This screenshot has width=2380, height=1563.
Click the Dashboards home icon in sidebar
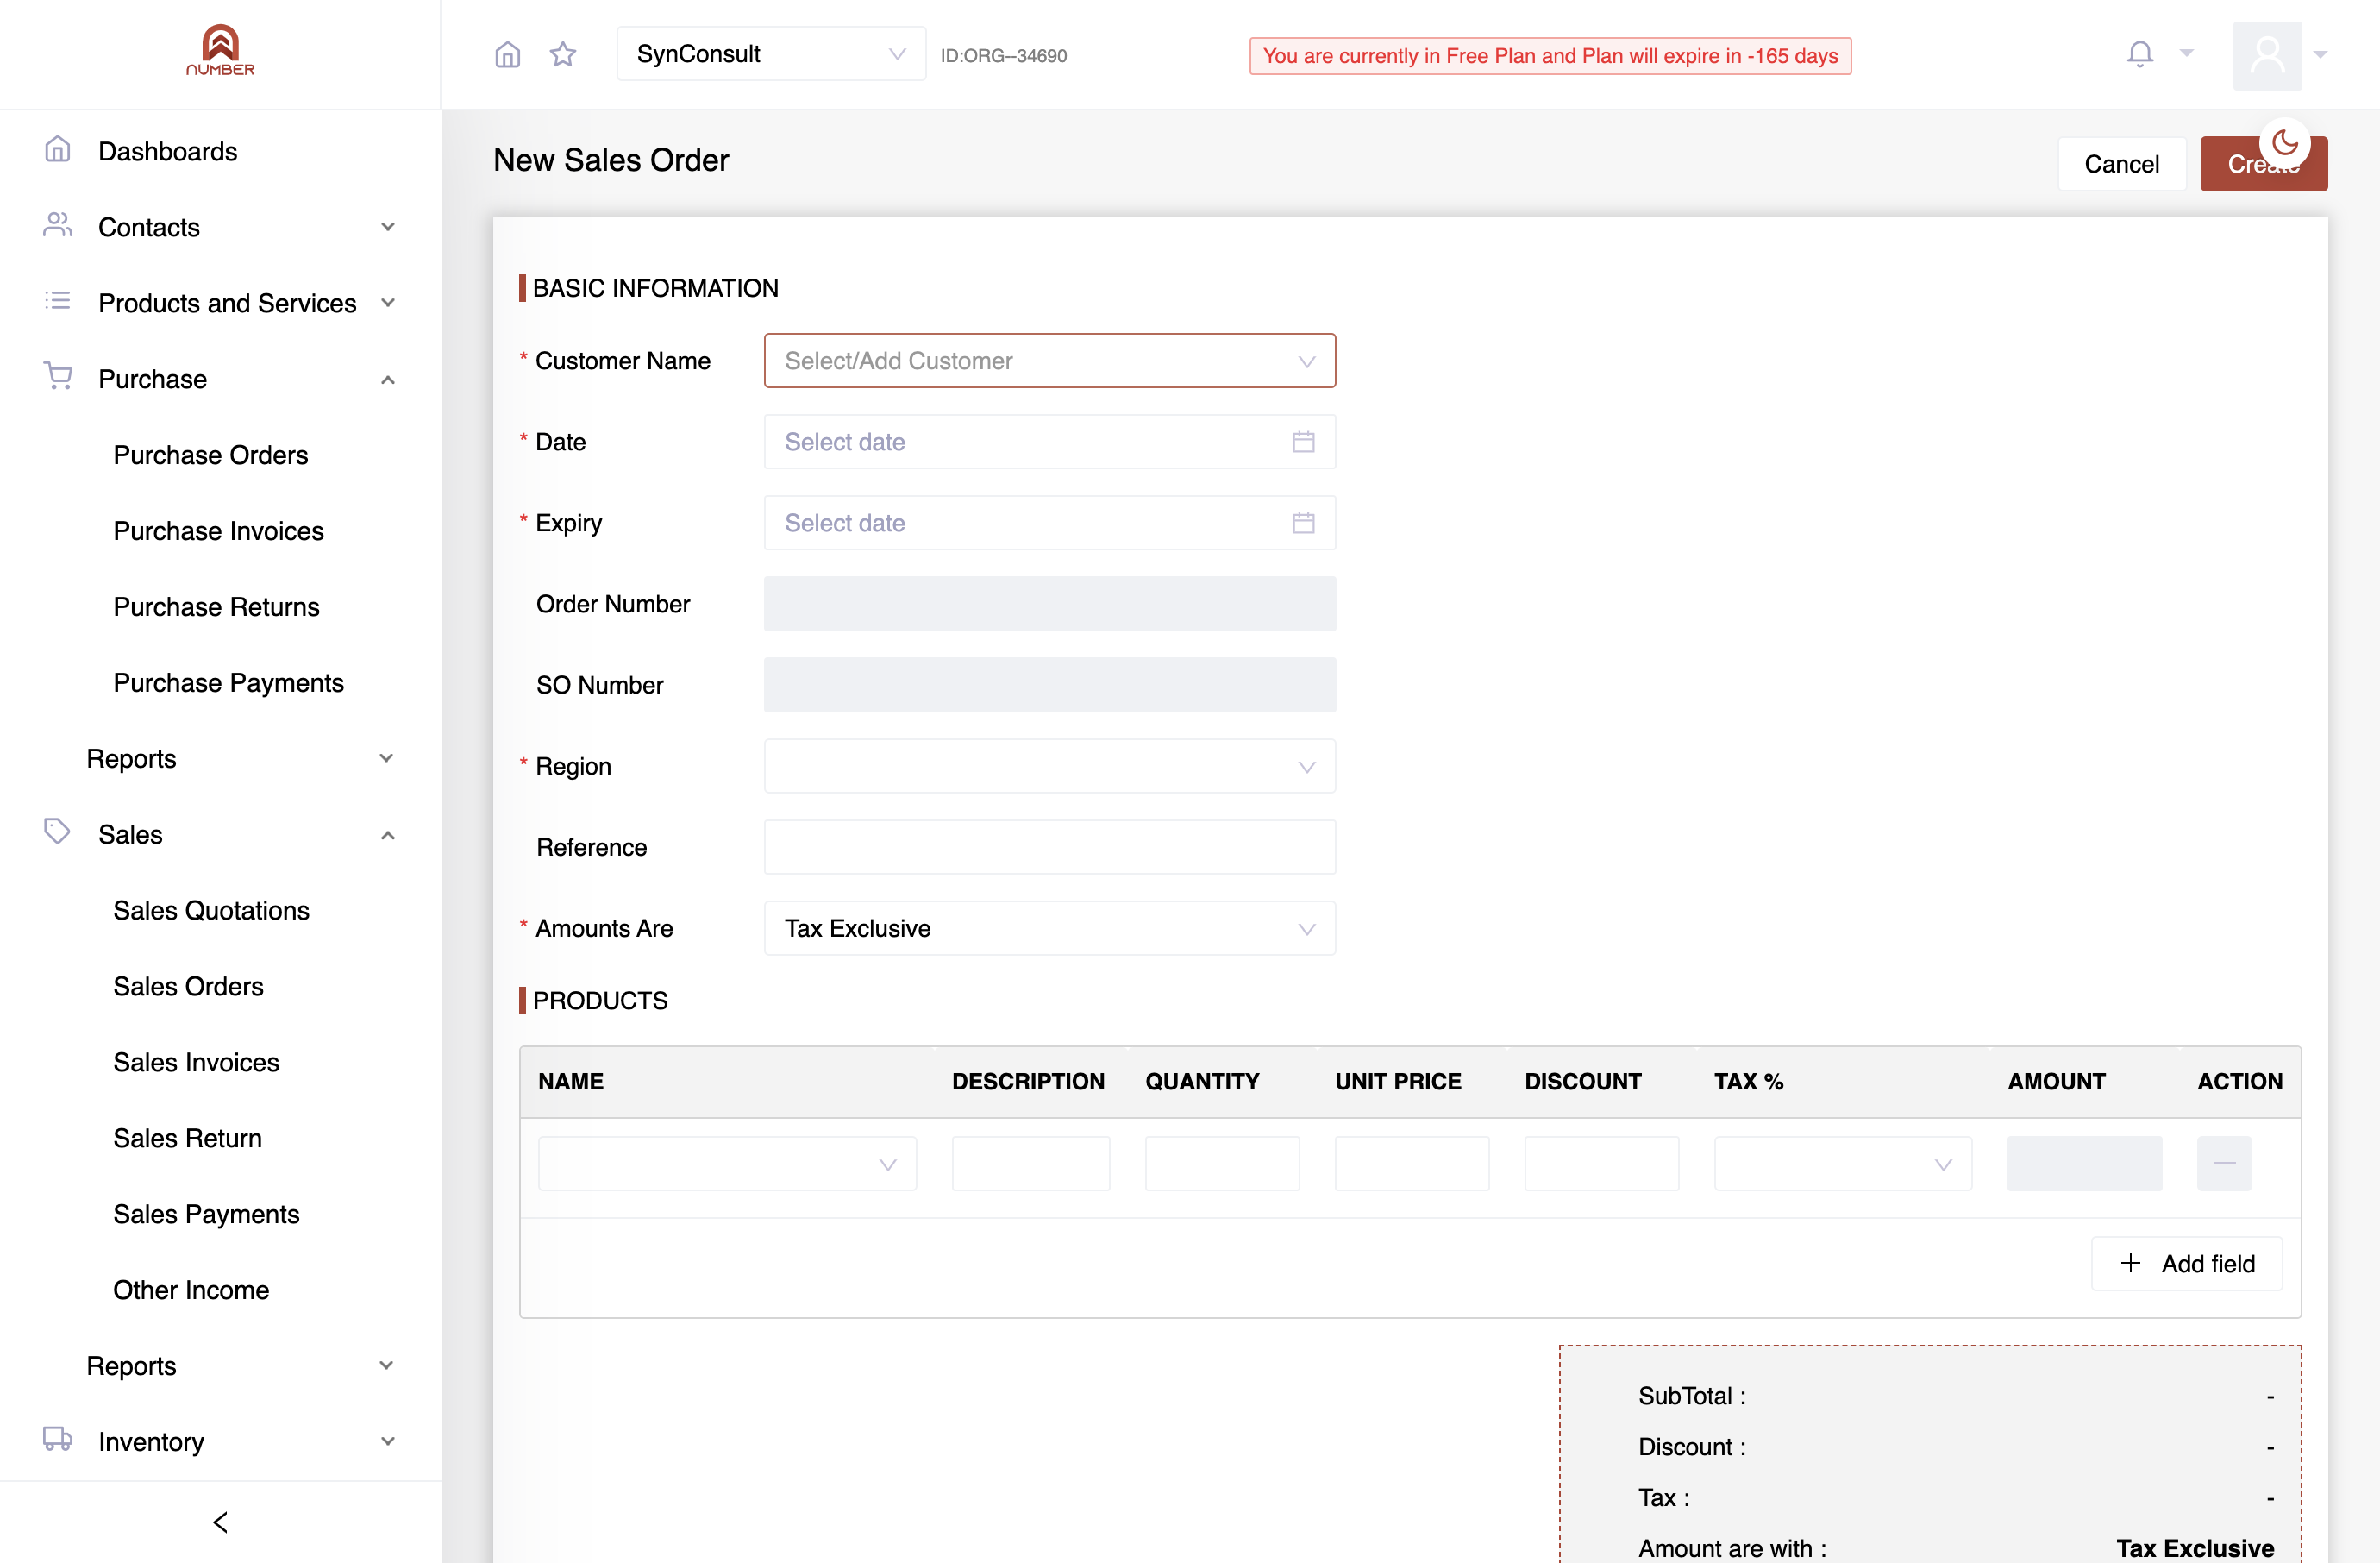58,150
